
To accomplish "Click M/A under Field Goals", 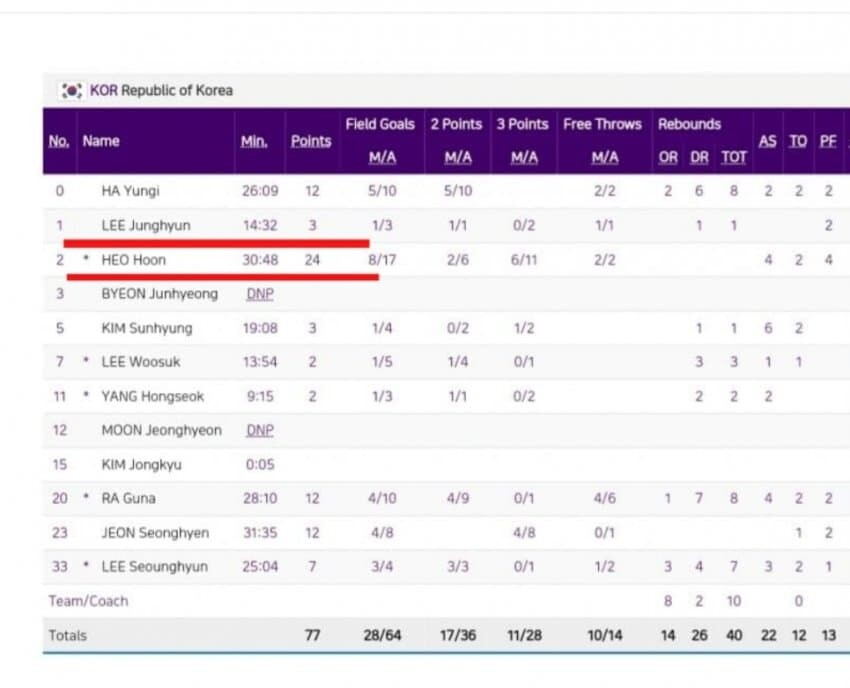I will 380,158.
